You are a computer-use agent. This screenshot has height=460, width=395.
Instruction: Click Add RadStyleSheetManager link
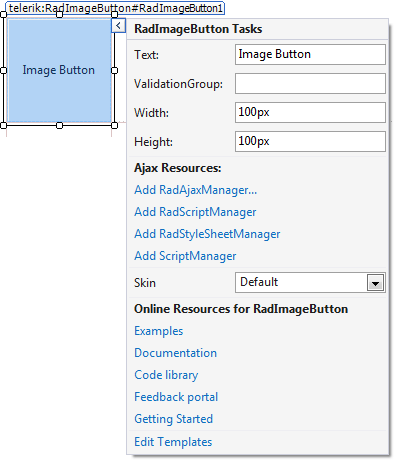coord(207,234)
